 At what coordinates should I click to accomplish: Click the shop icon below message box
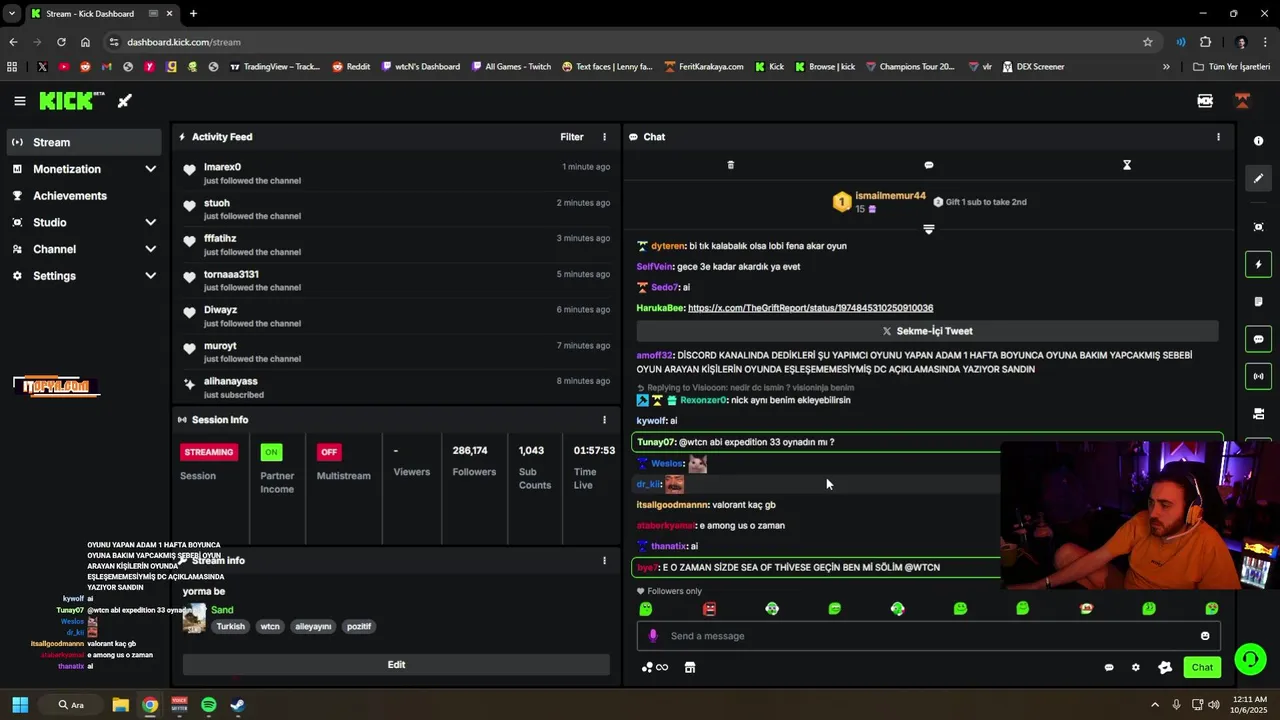690,667
